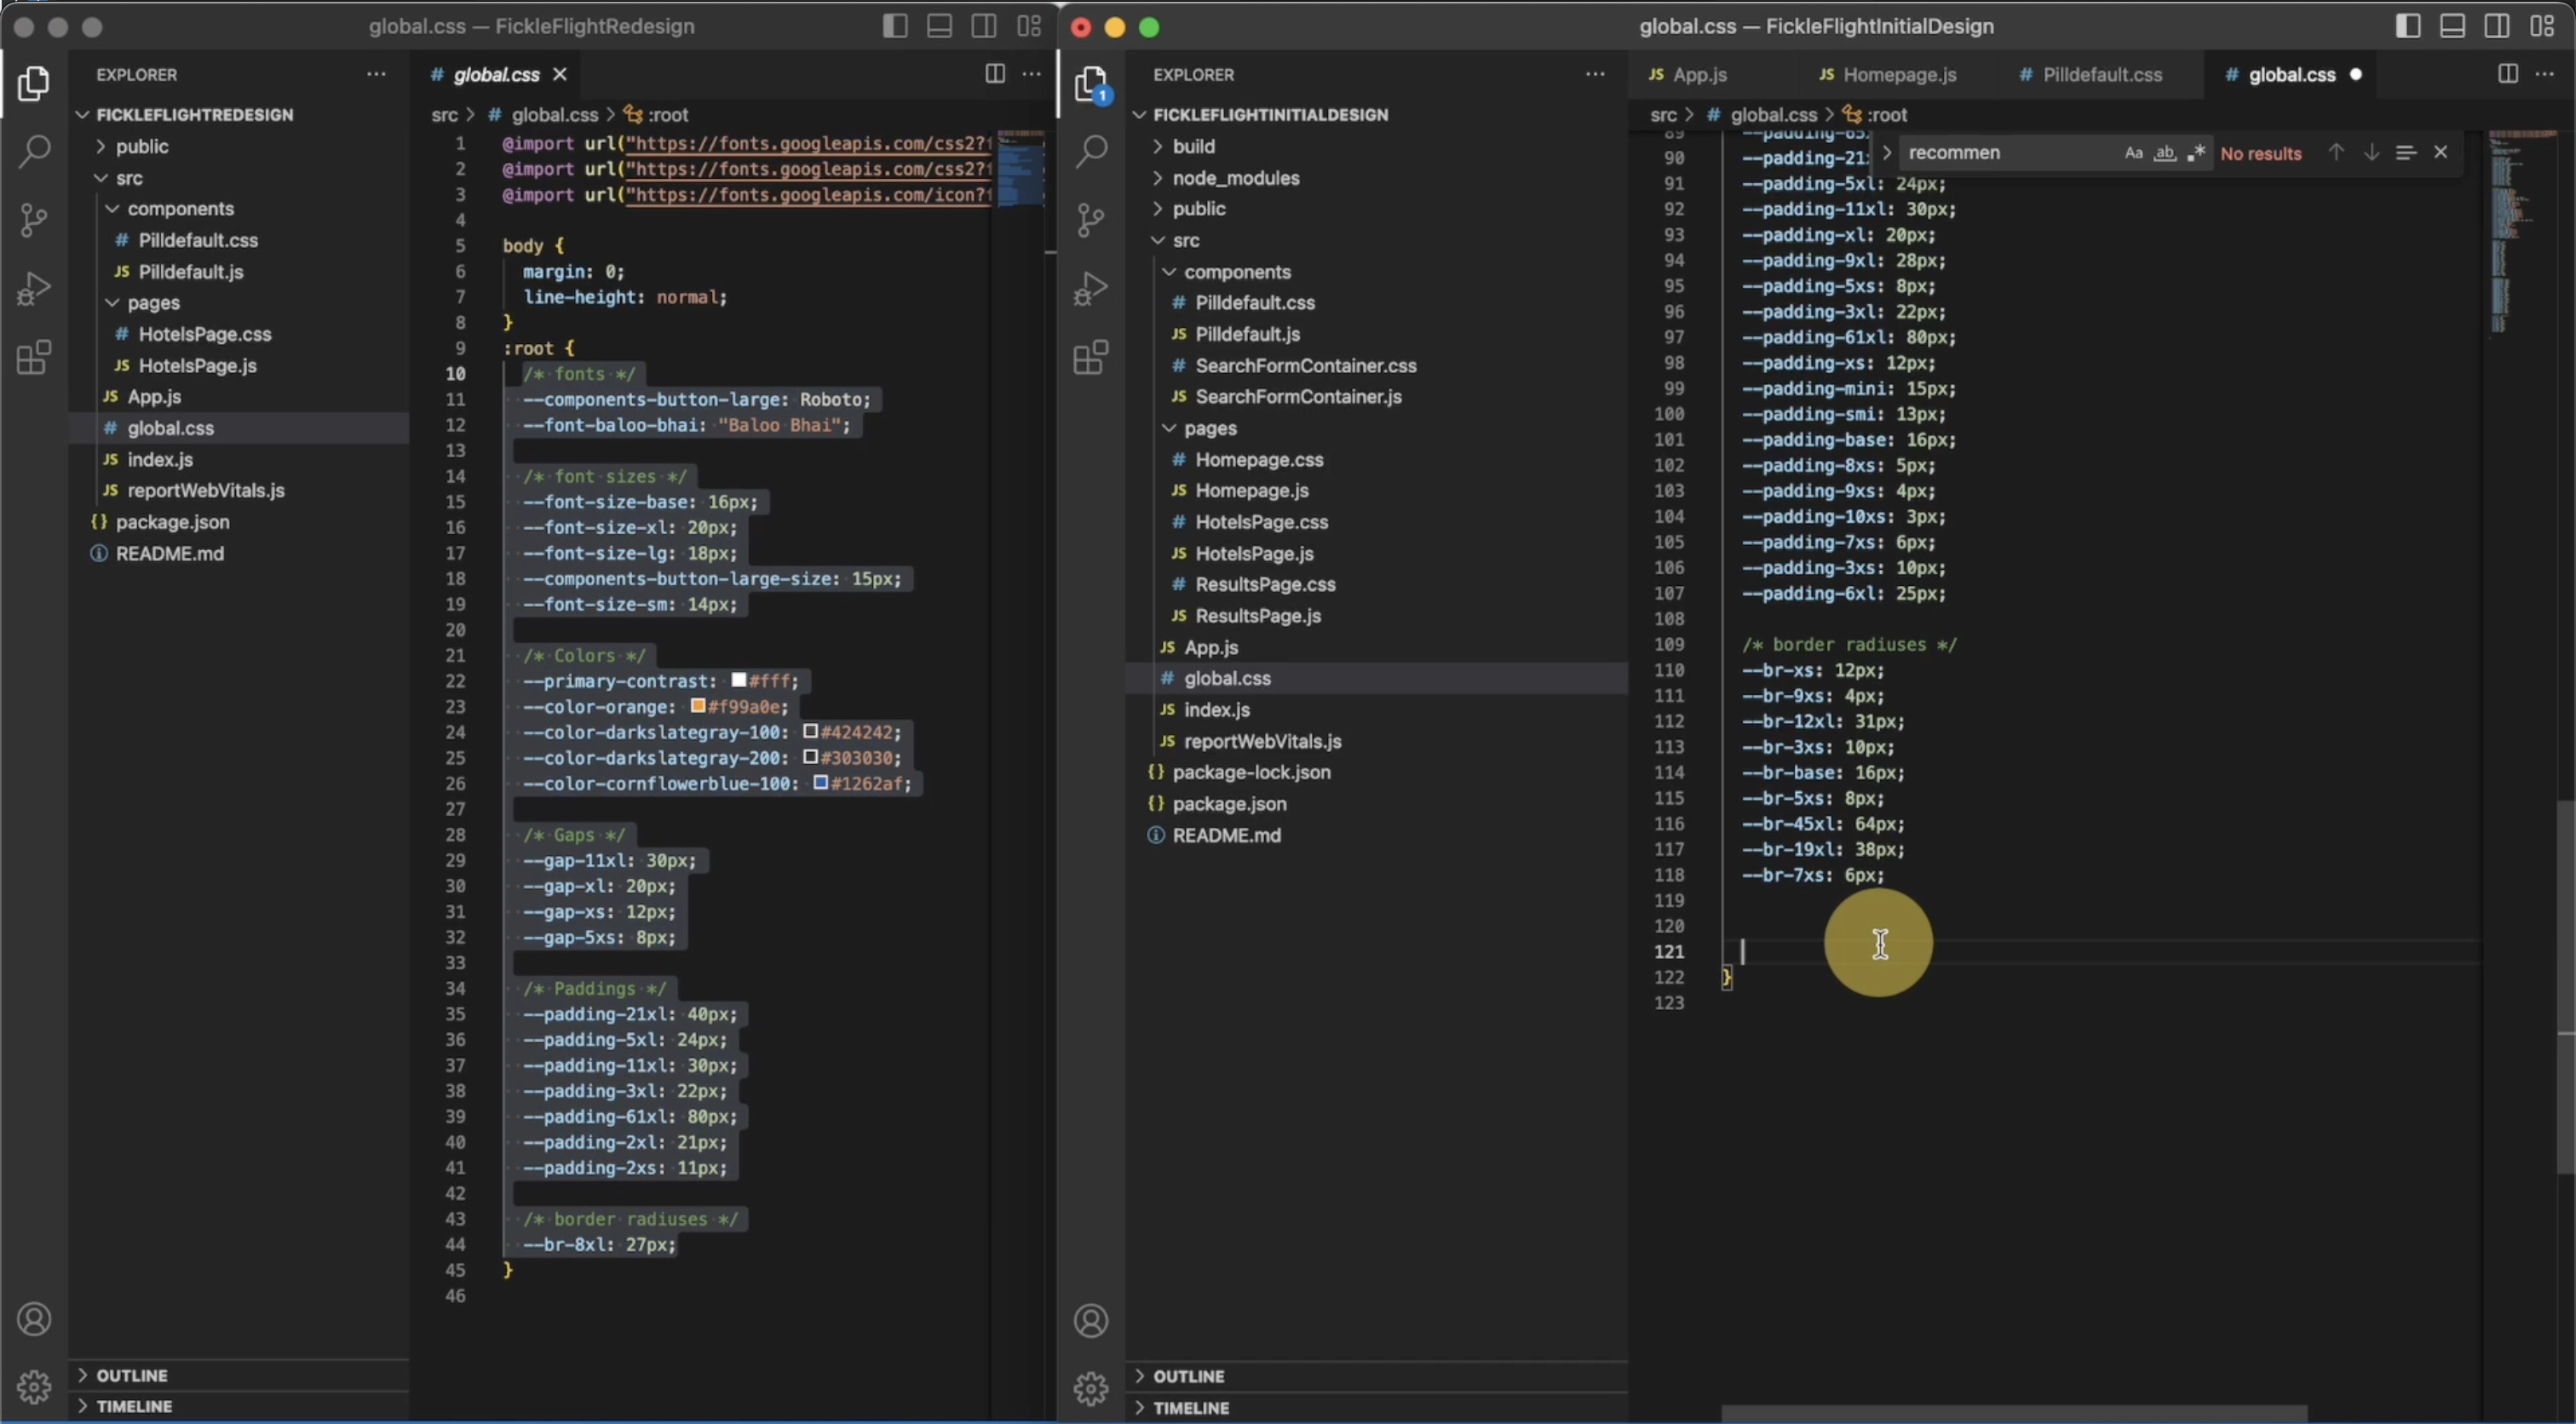
Task: Open Source Control in right window
Action: pyautogui.click(x=1091, y=220)
